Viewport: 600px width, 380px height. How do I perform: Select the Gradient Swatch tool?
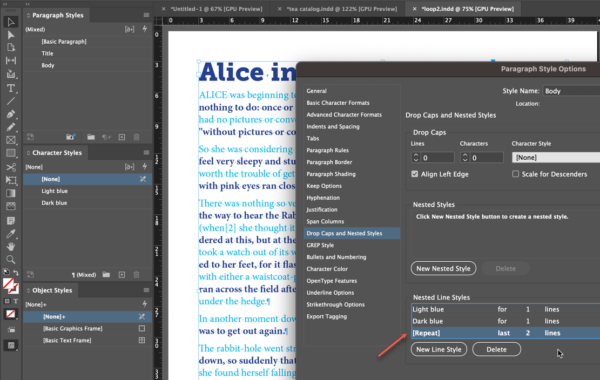click(11, 193)
